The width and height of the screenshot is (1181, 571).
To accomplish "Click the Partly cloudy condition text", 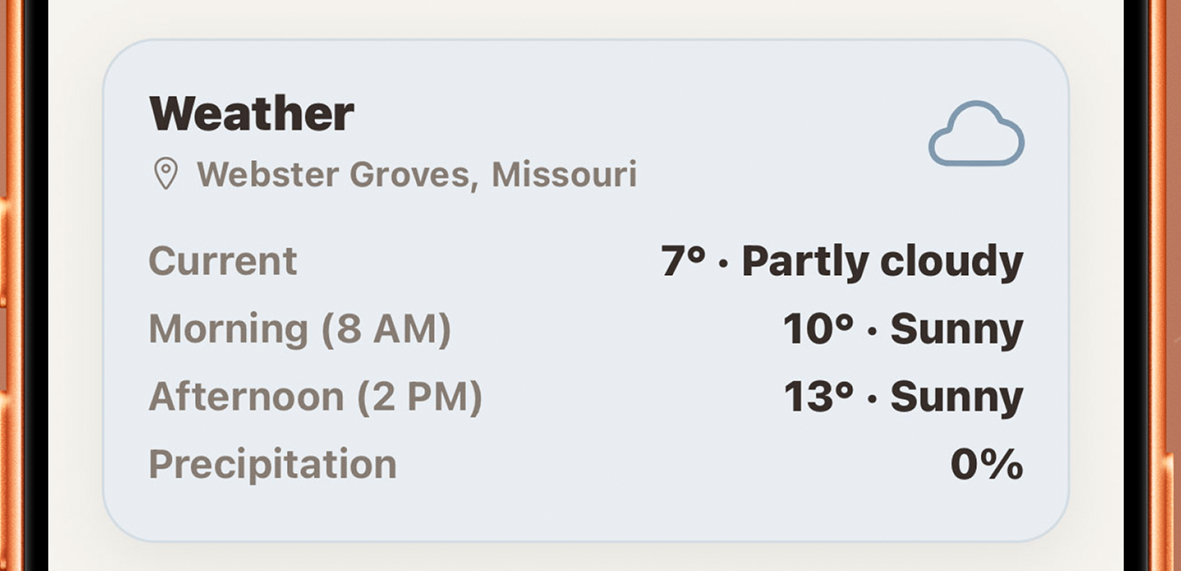I will 882,262.
